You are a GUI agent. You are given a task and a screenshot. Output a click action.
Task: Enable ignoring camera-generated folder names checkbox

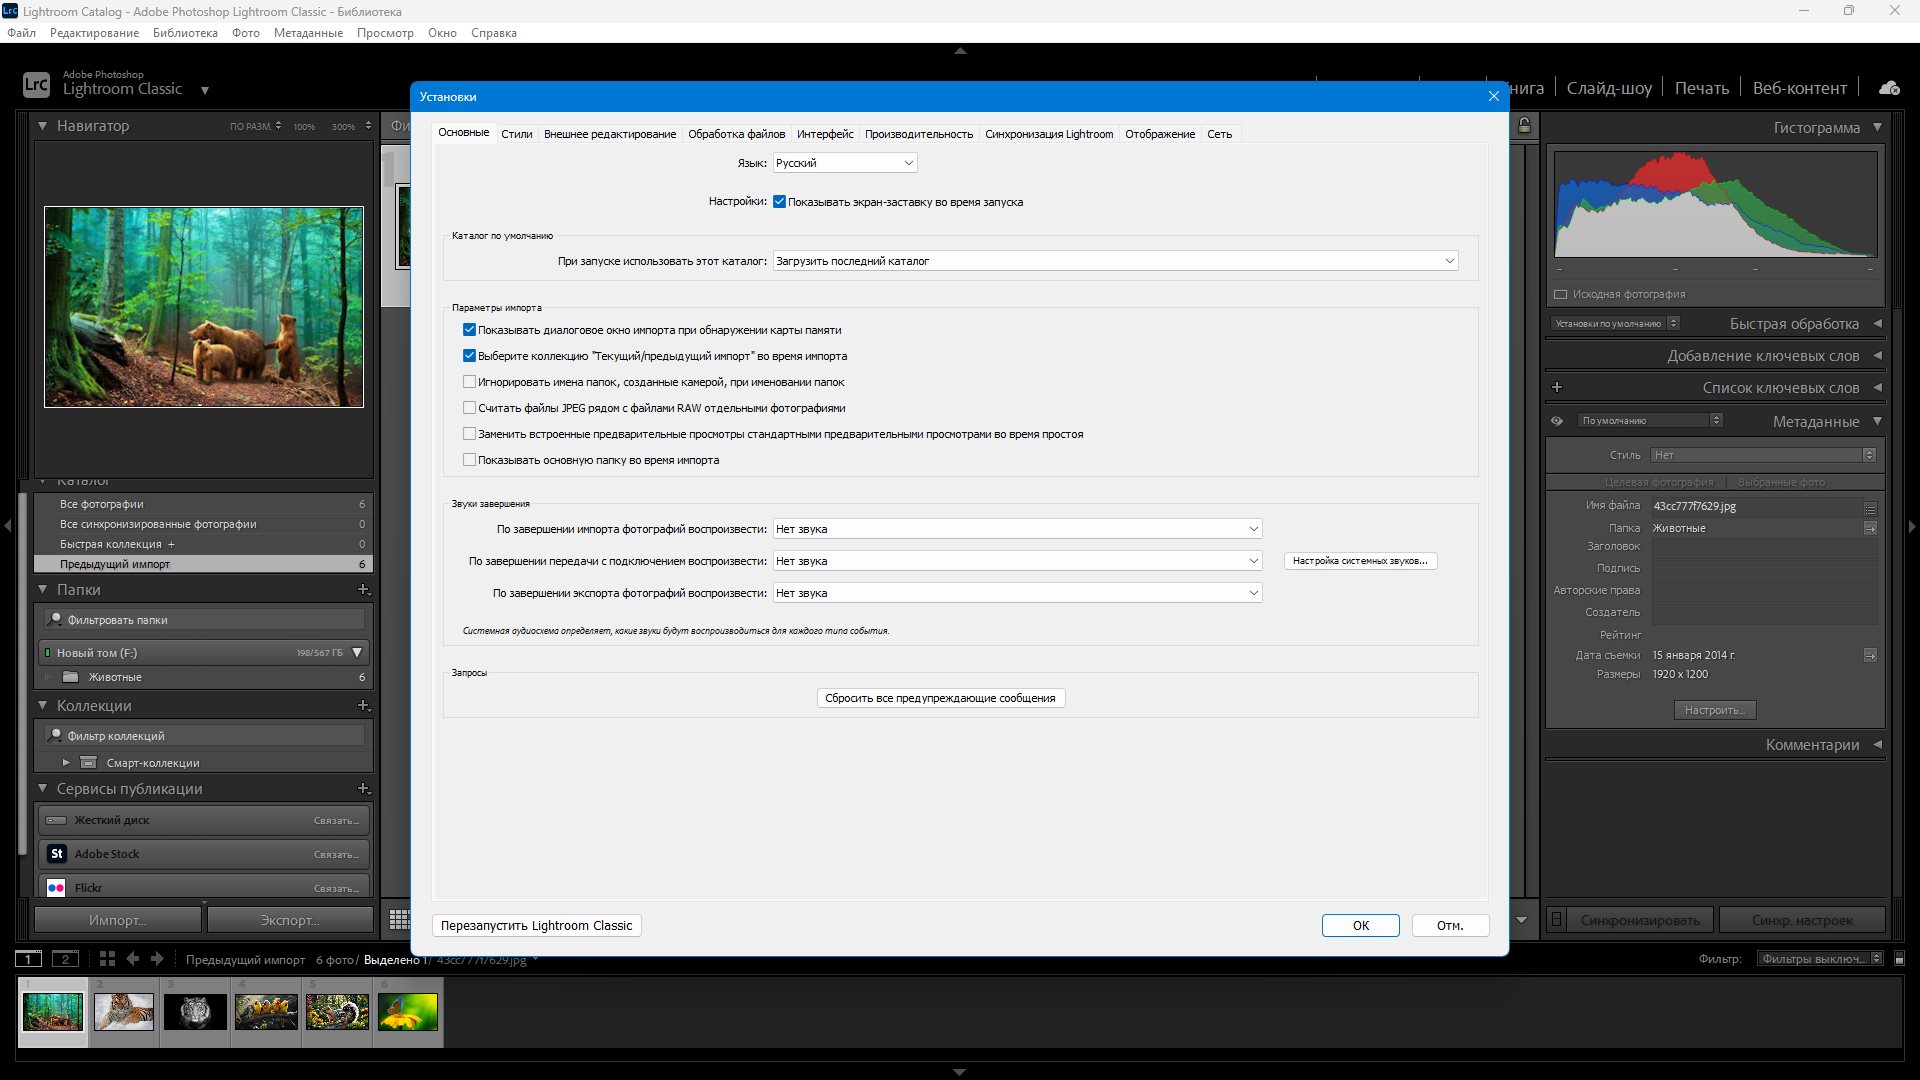(469, 382)
